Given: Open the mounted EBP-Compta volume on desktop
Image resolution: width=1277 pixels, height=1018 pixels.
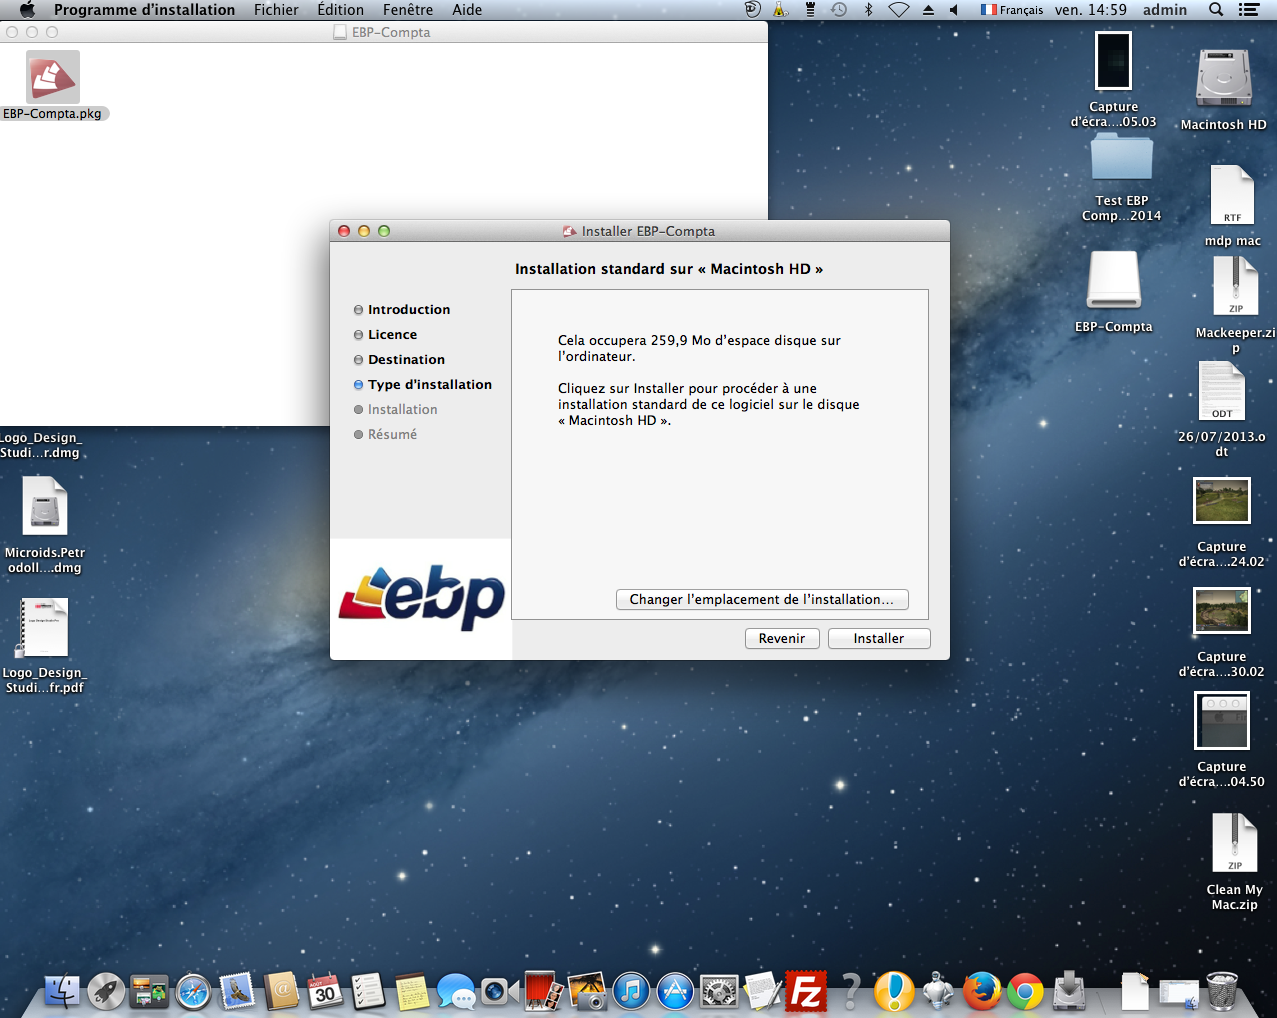Looking at the screenshot, I should [x=1114, y=280].
